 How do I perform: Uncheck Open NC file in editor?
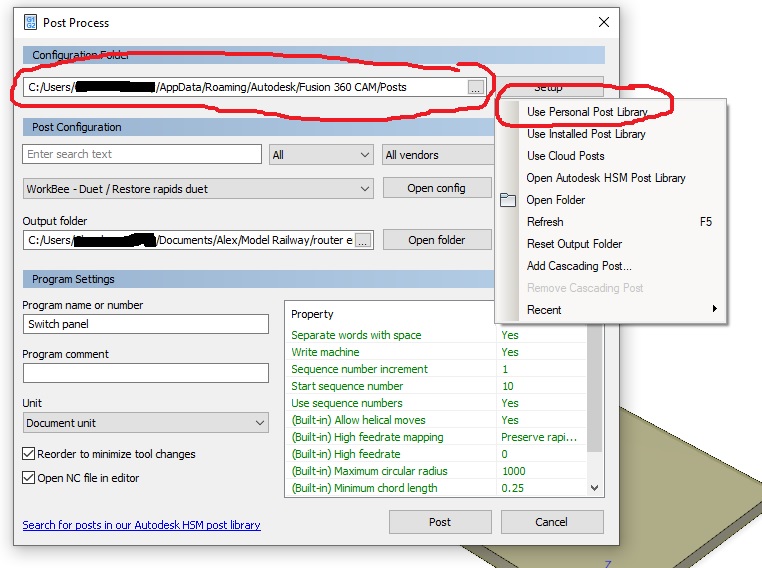(x=29, y=478)
